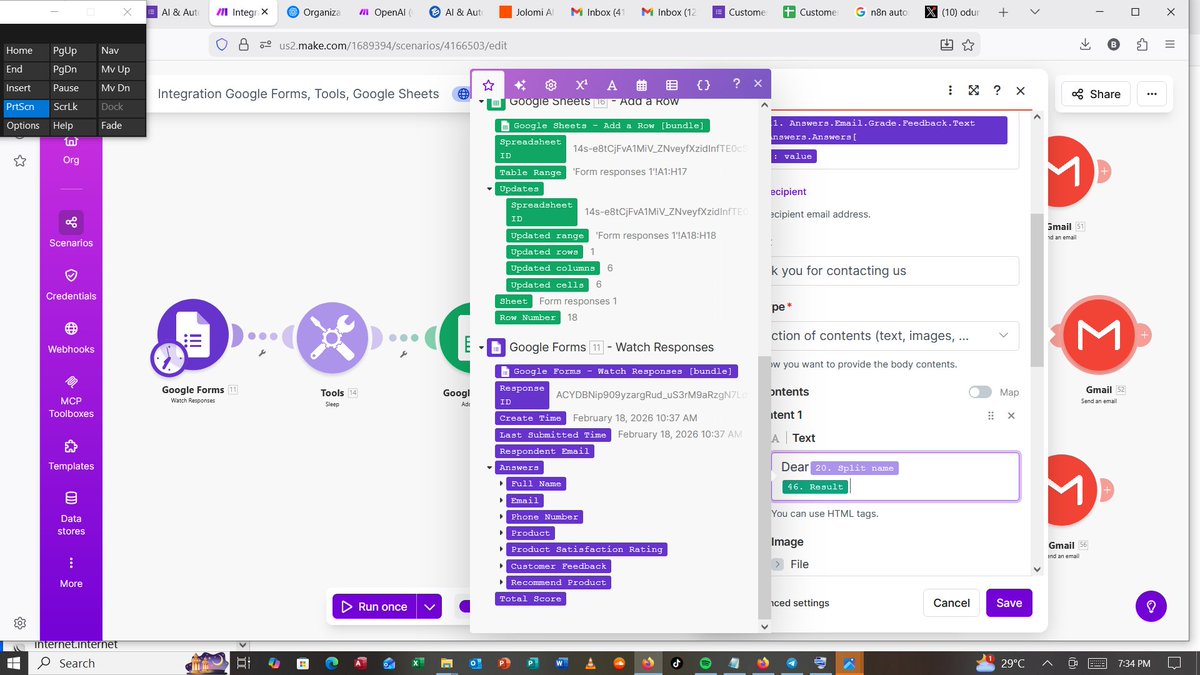Open Data stores in the sidebar
Screen dimensions: 1200x675
(71, 513)
